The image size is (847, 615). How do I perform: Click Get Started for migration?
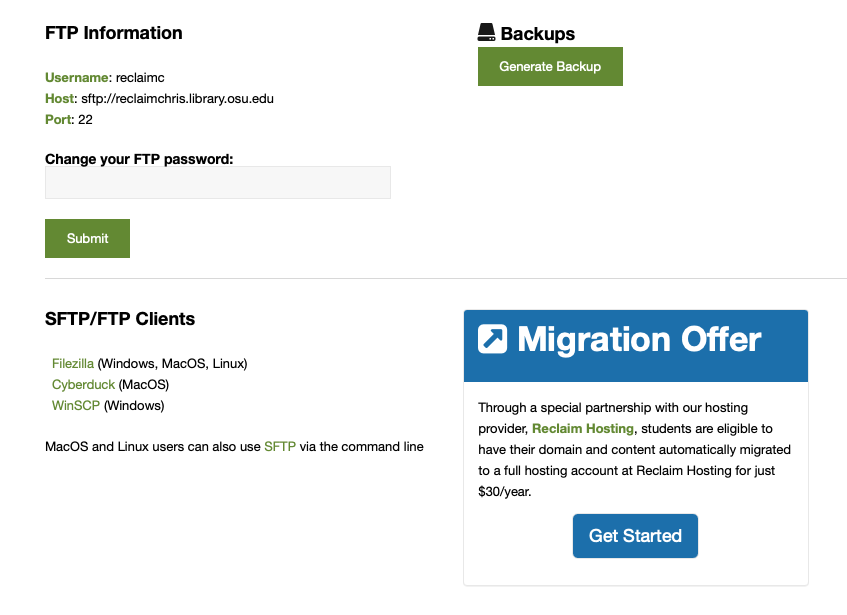point(635,536)
